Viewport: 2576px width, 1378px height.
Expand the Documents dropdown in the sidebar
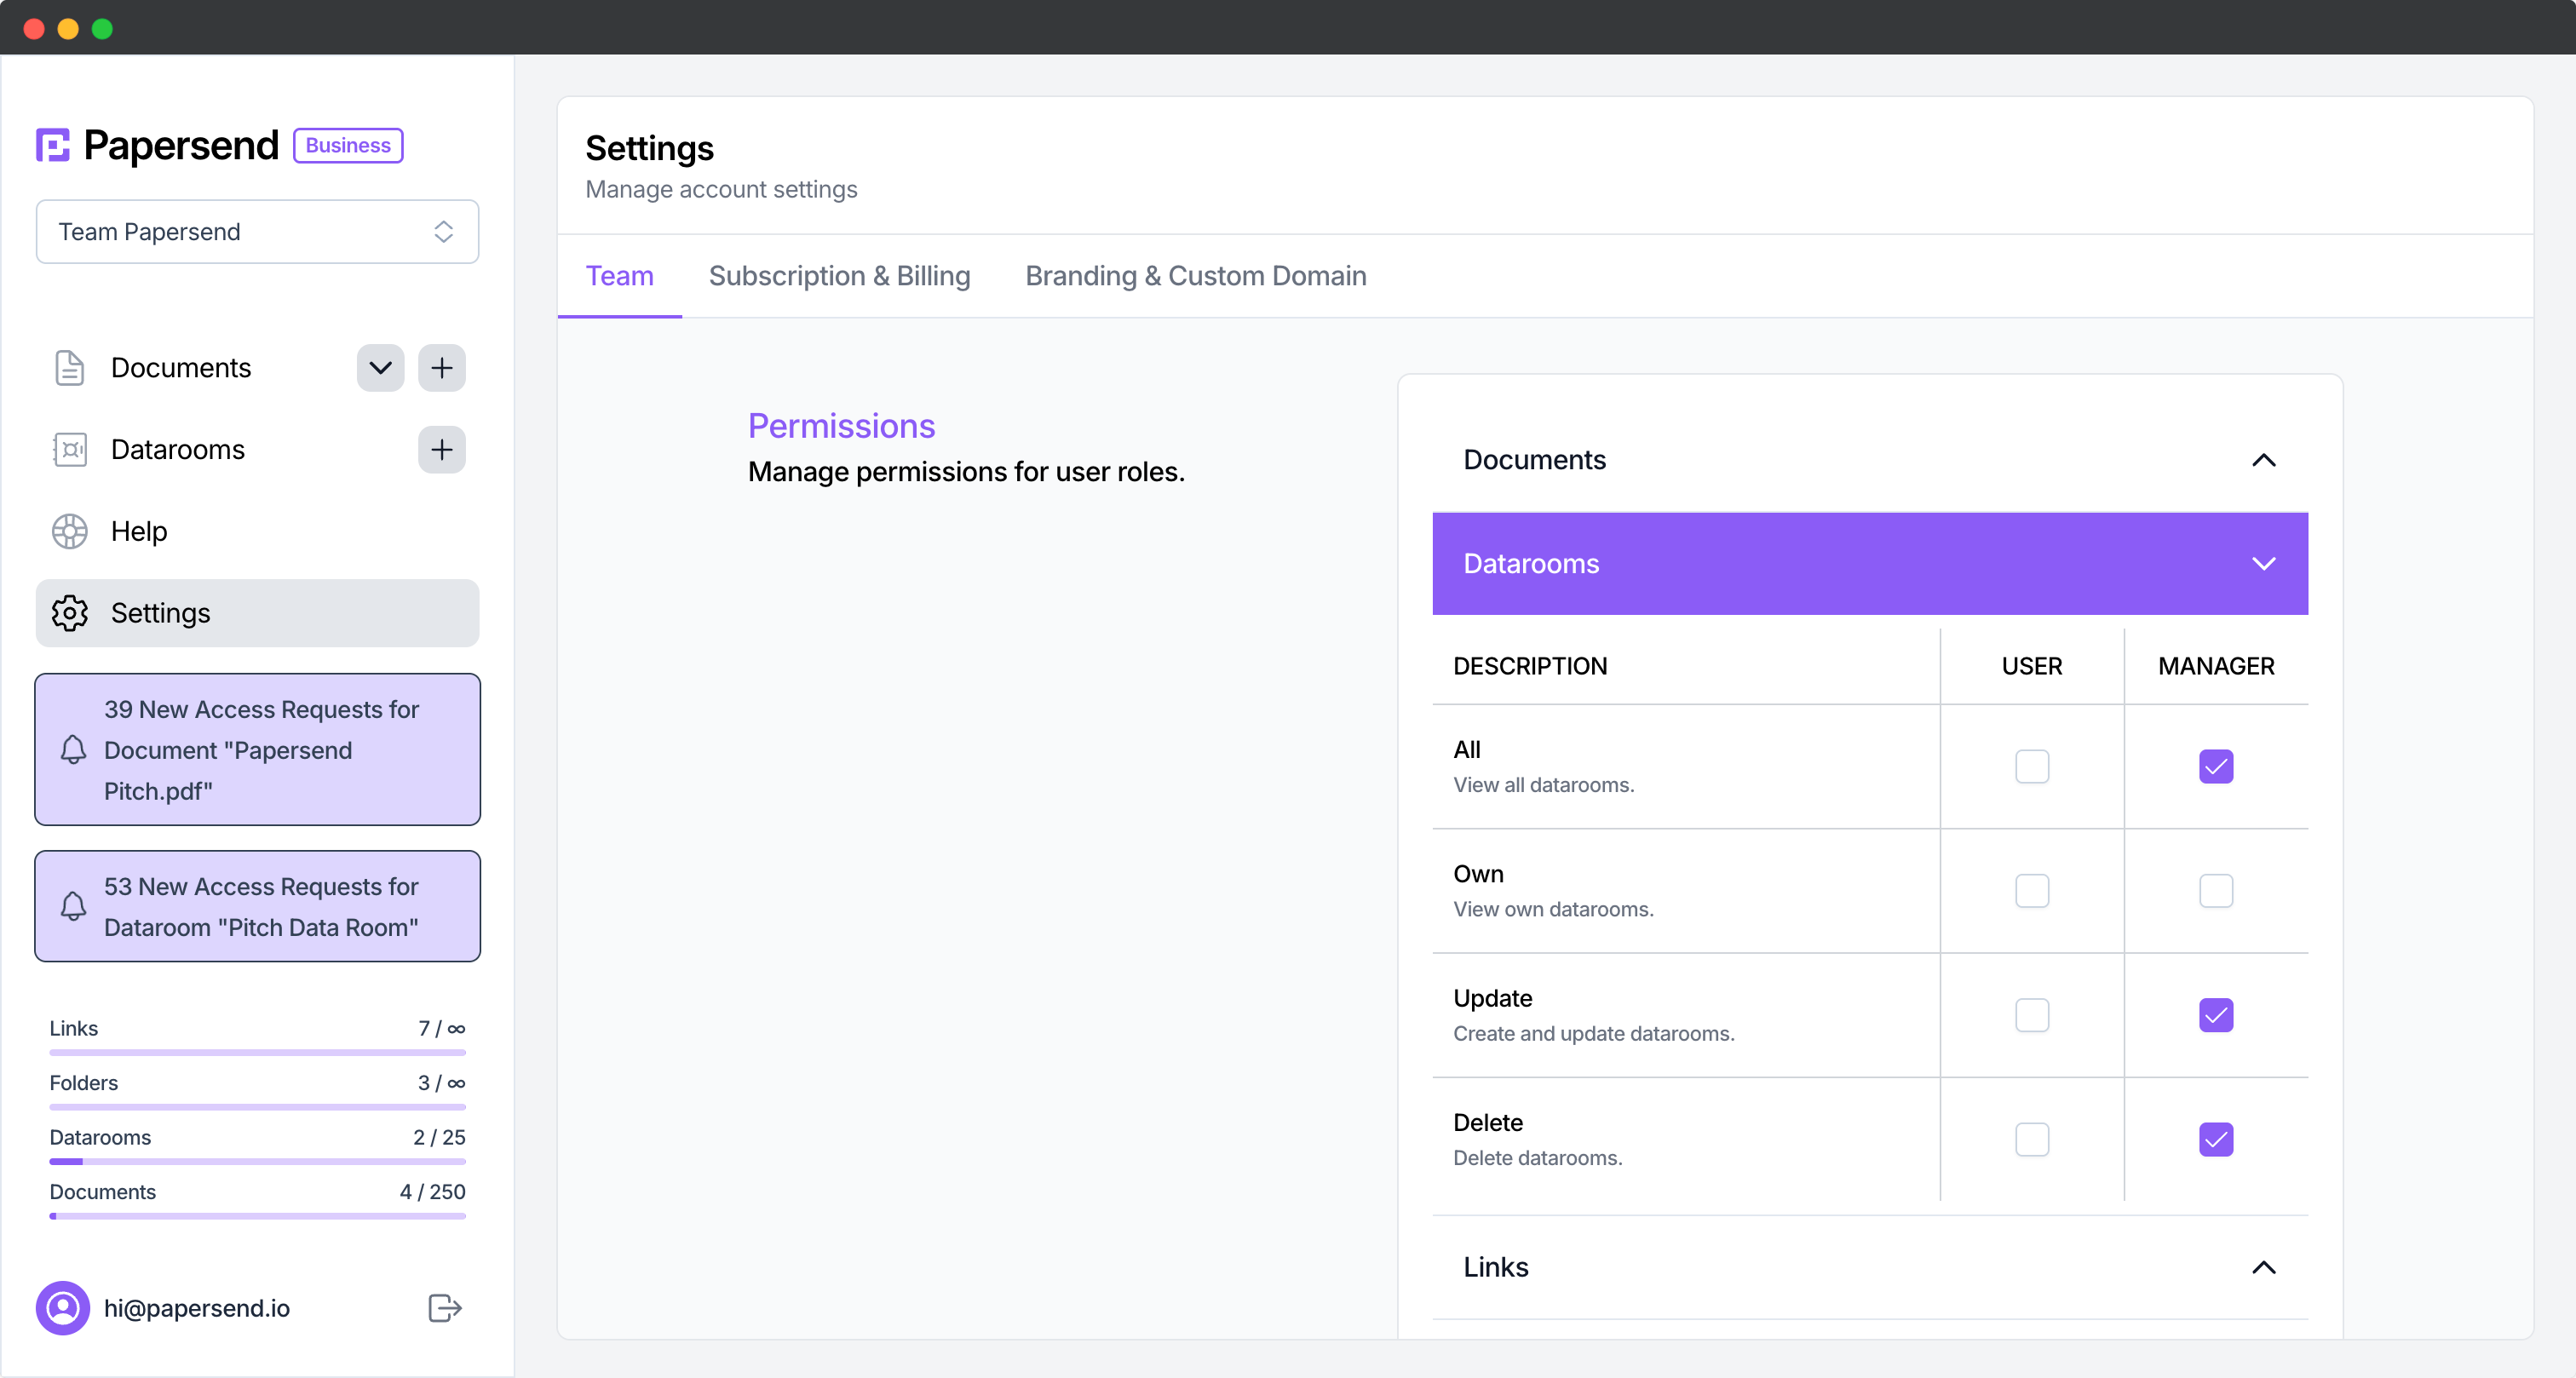point(379,368)
